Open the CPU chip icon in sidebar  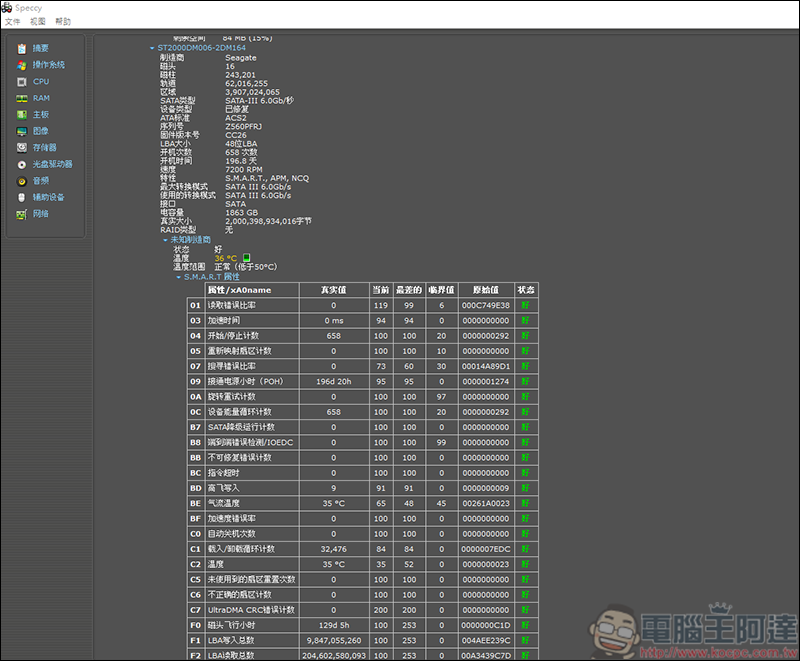coord(22,82)
